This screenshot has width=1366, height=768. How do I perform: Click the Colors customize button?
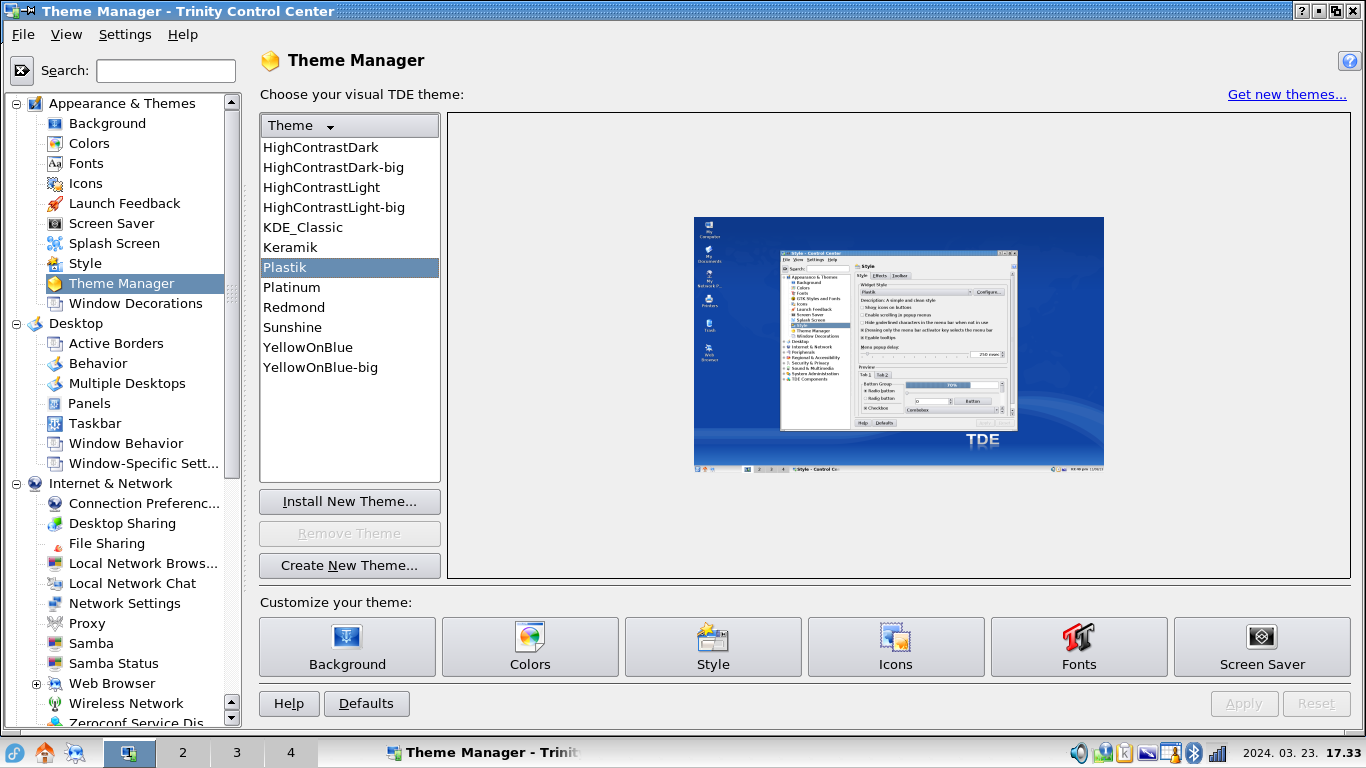tap(530, 647)
